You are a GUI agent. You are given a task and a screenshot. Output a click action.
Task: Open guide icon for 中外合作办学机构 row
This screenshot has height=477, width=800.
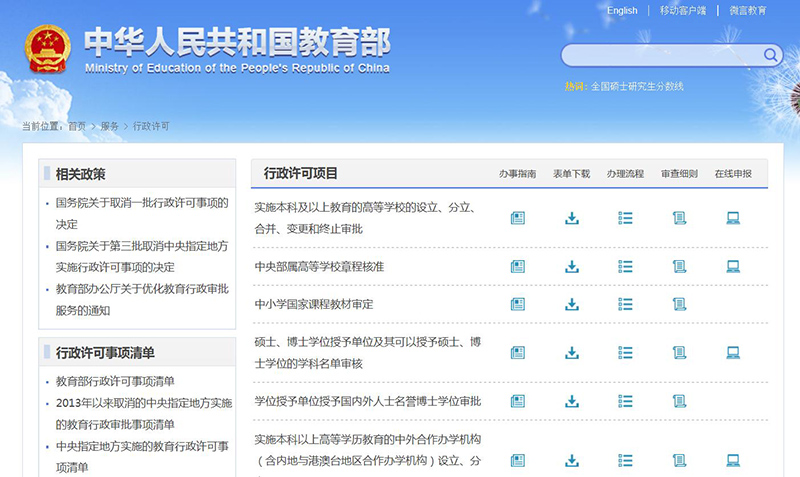click(x=517, y=461)
